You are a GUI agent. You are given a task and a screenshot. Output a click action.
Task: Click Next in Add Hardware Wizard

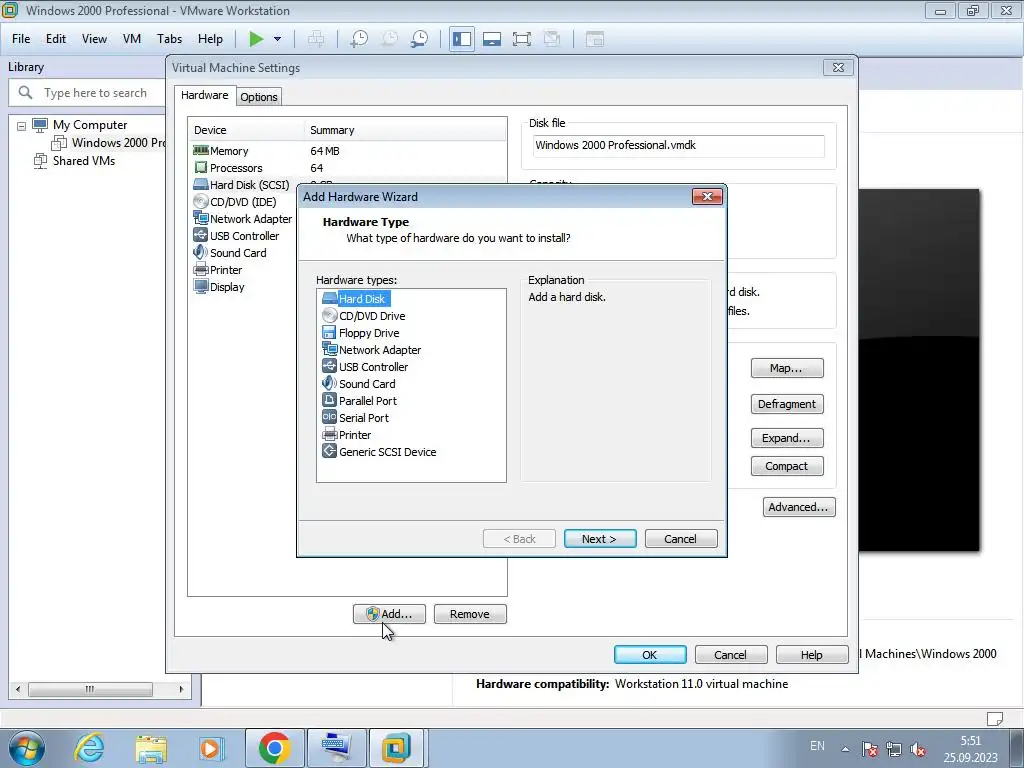(x=600, y=539)
